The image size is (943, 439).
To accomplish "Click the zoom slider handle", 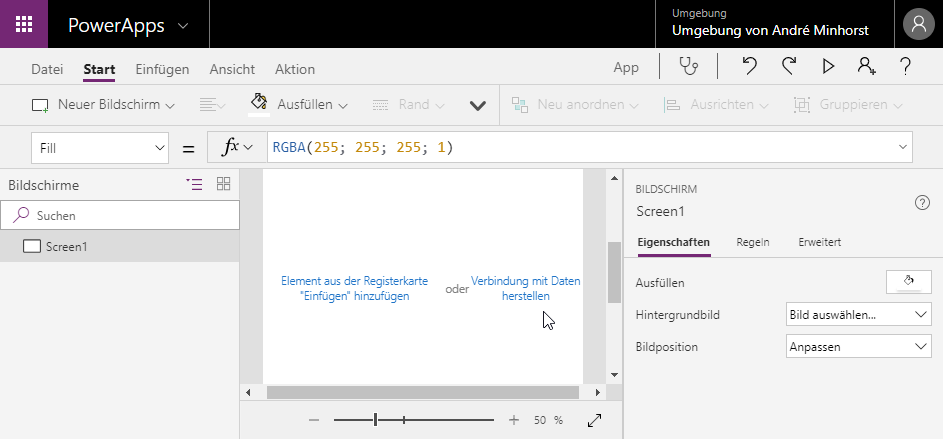I will (x=375, y=420).
